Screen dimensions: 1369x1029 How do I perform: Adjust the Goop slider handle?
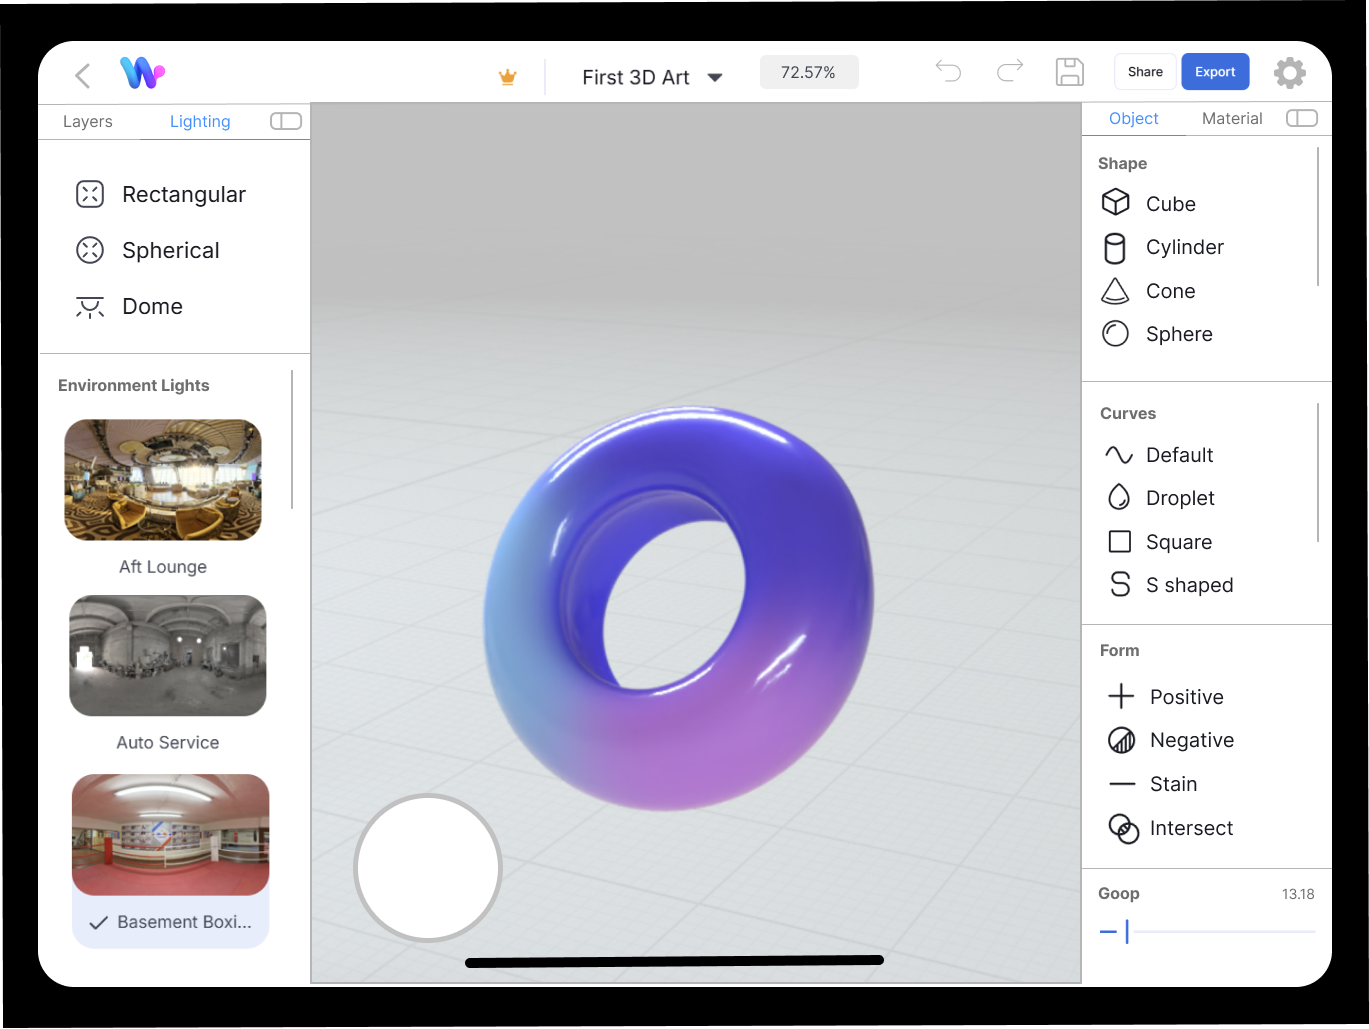(x=1127, y=932)
